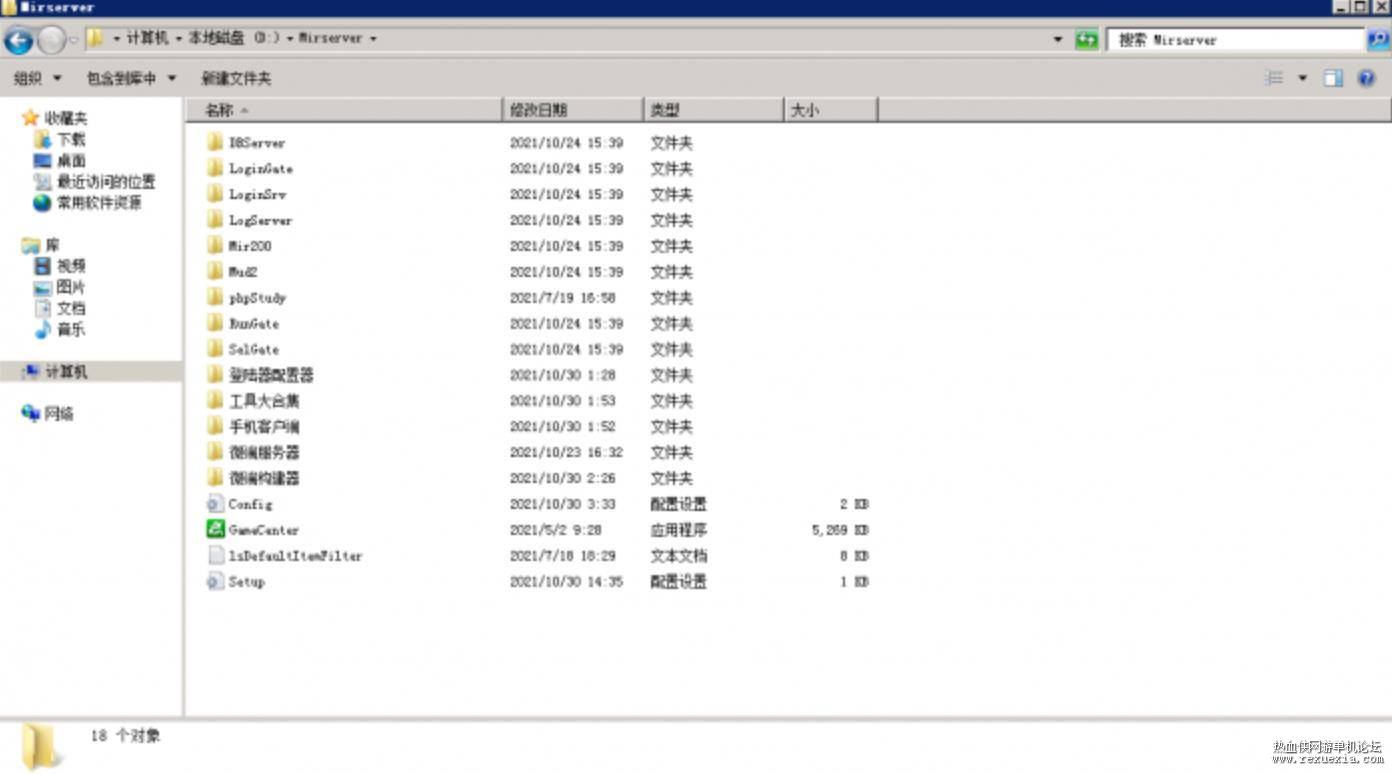Open the 组织 menu

37,78
